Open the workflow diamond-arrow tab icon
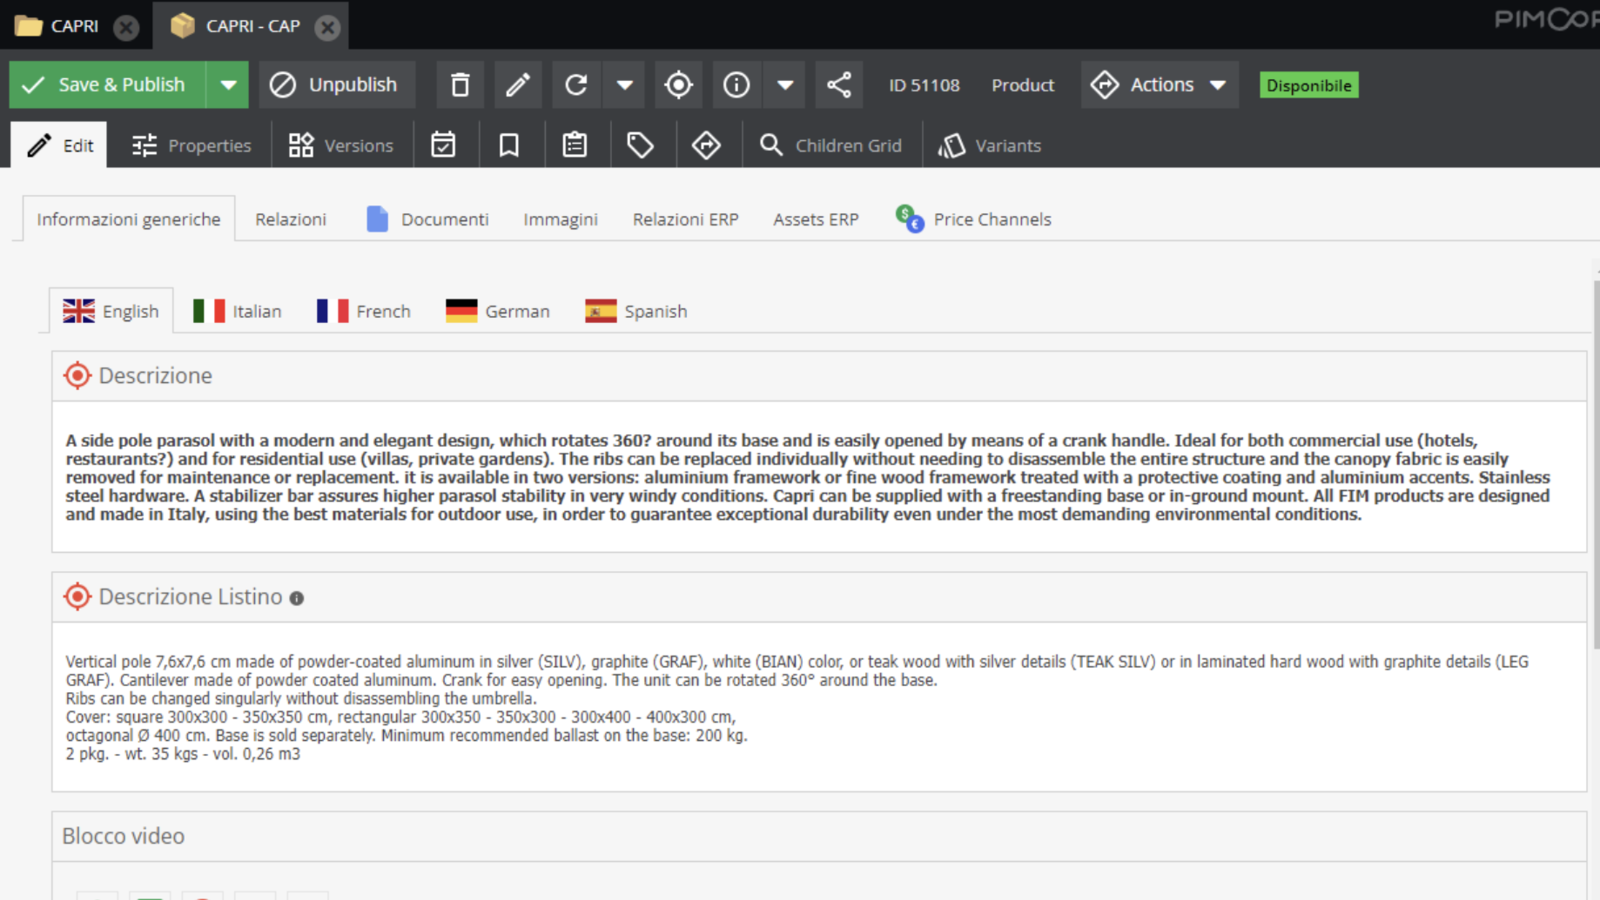 [706, 145]
